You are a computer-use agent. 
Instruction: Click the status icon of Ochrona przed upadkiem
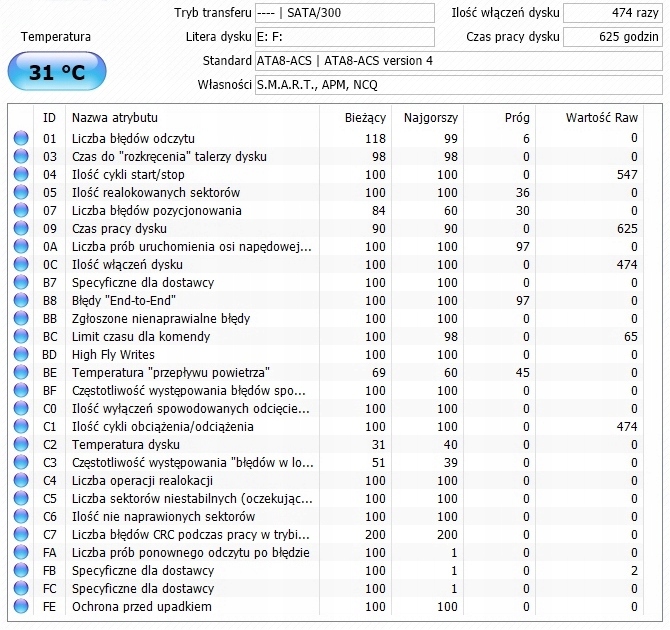21,606
